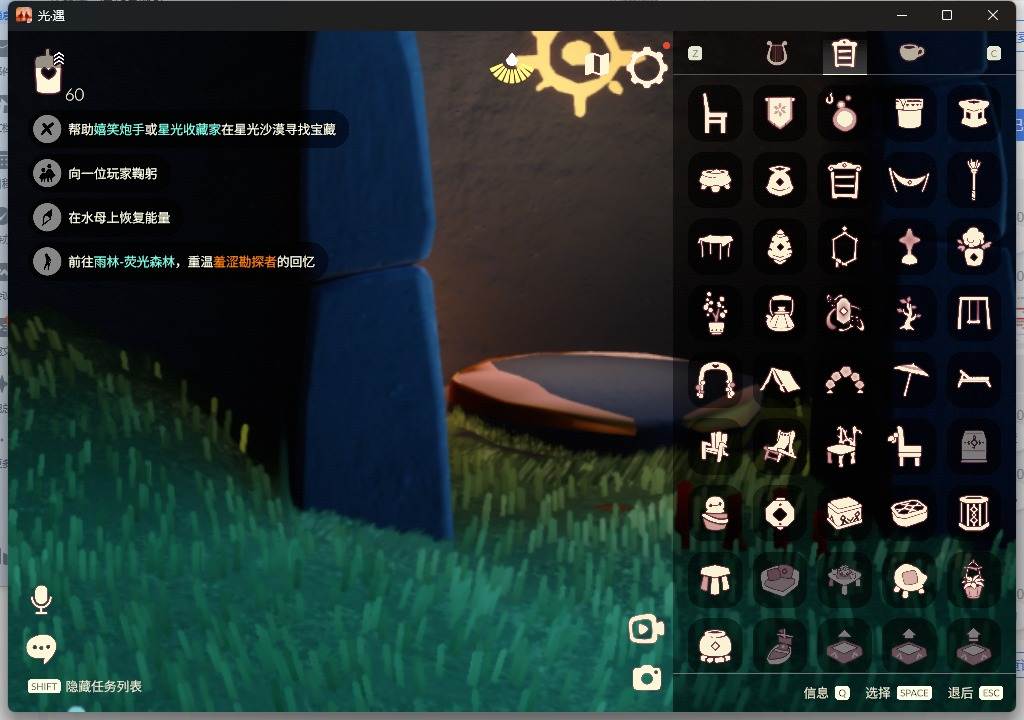Select the dimmed sailboat item
This screenshot has width=1024, height=720.
point(780,647)
